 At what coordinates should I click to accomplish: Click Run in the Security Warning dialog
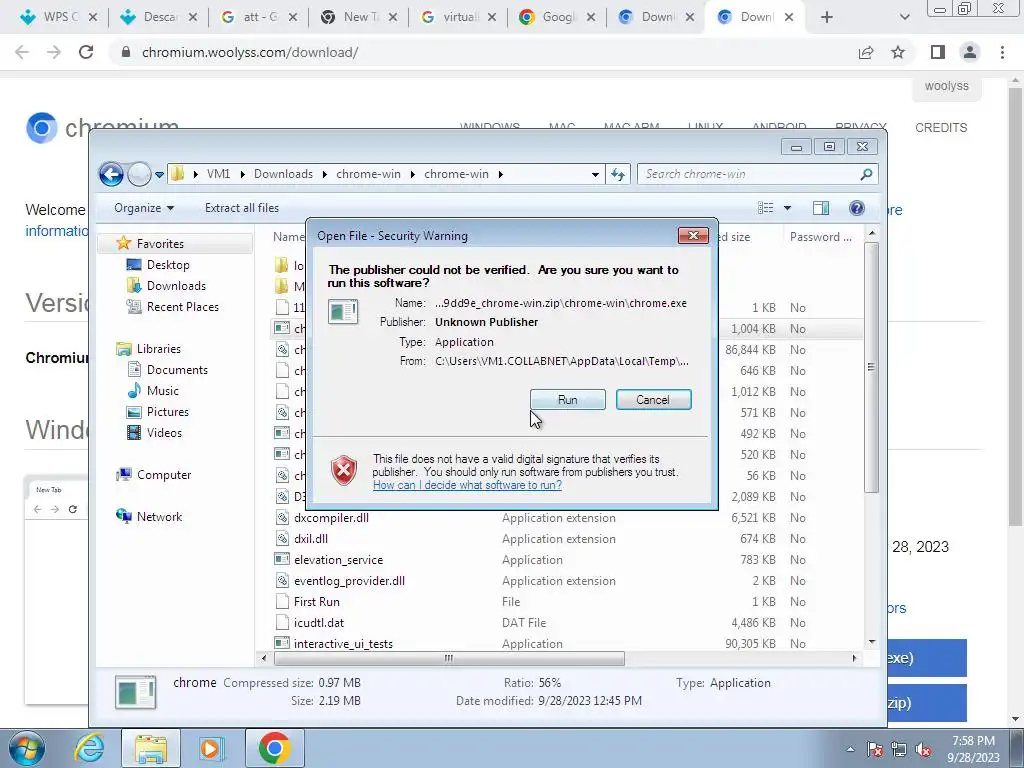pos(568,400)
